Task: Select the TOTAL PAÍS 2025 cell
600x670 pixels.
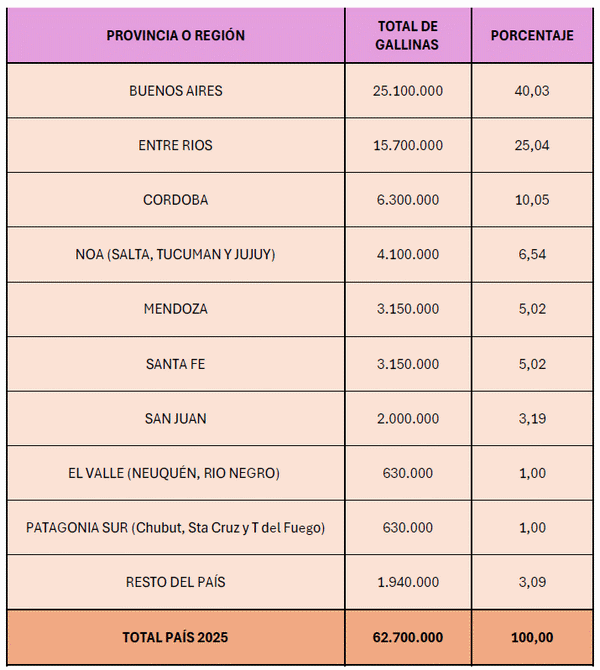Action: (176, 637)
